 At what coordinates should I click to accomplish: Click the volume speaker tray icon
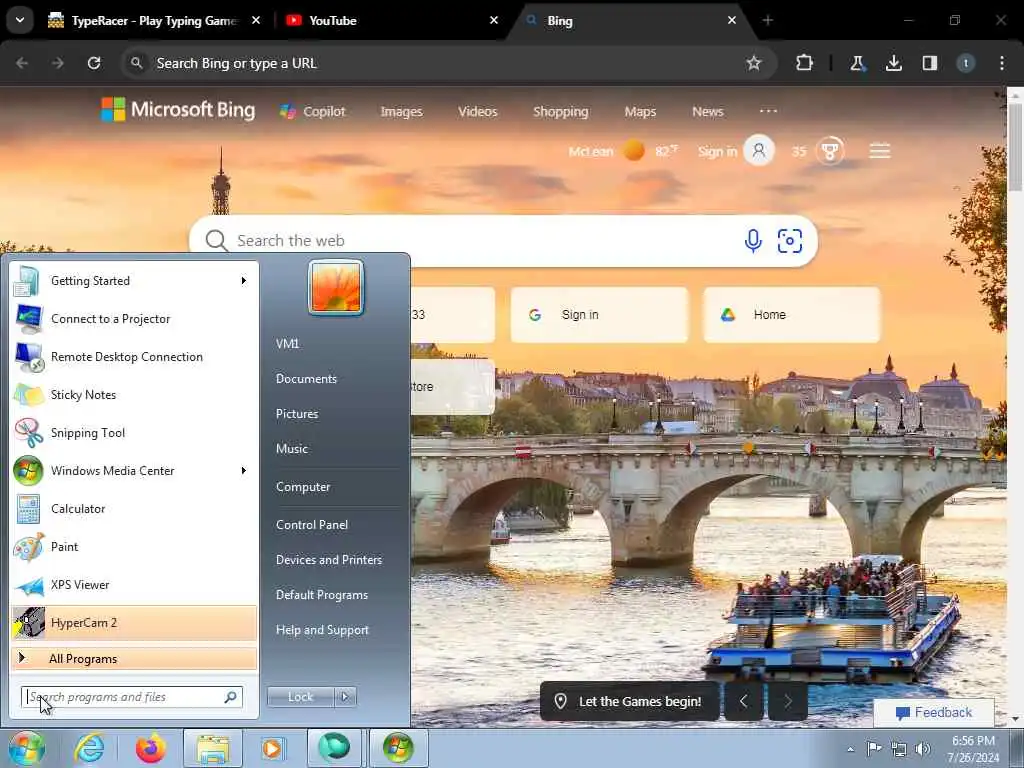[x=923, y=748]
